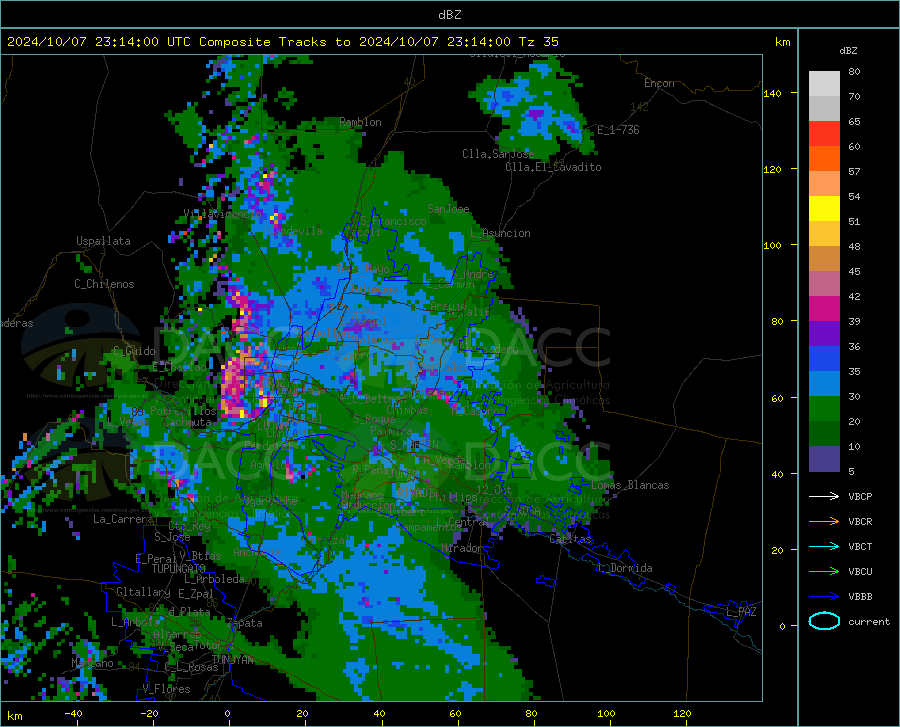
Task: Click the L_Dormida map label
Action: [x=625, y=568]
